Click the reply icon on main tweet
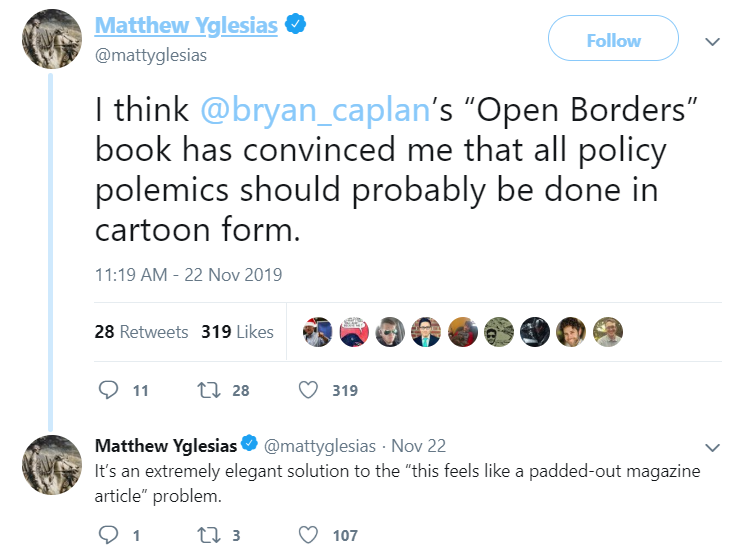755x555 pixels. tap(110, 390)
